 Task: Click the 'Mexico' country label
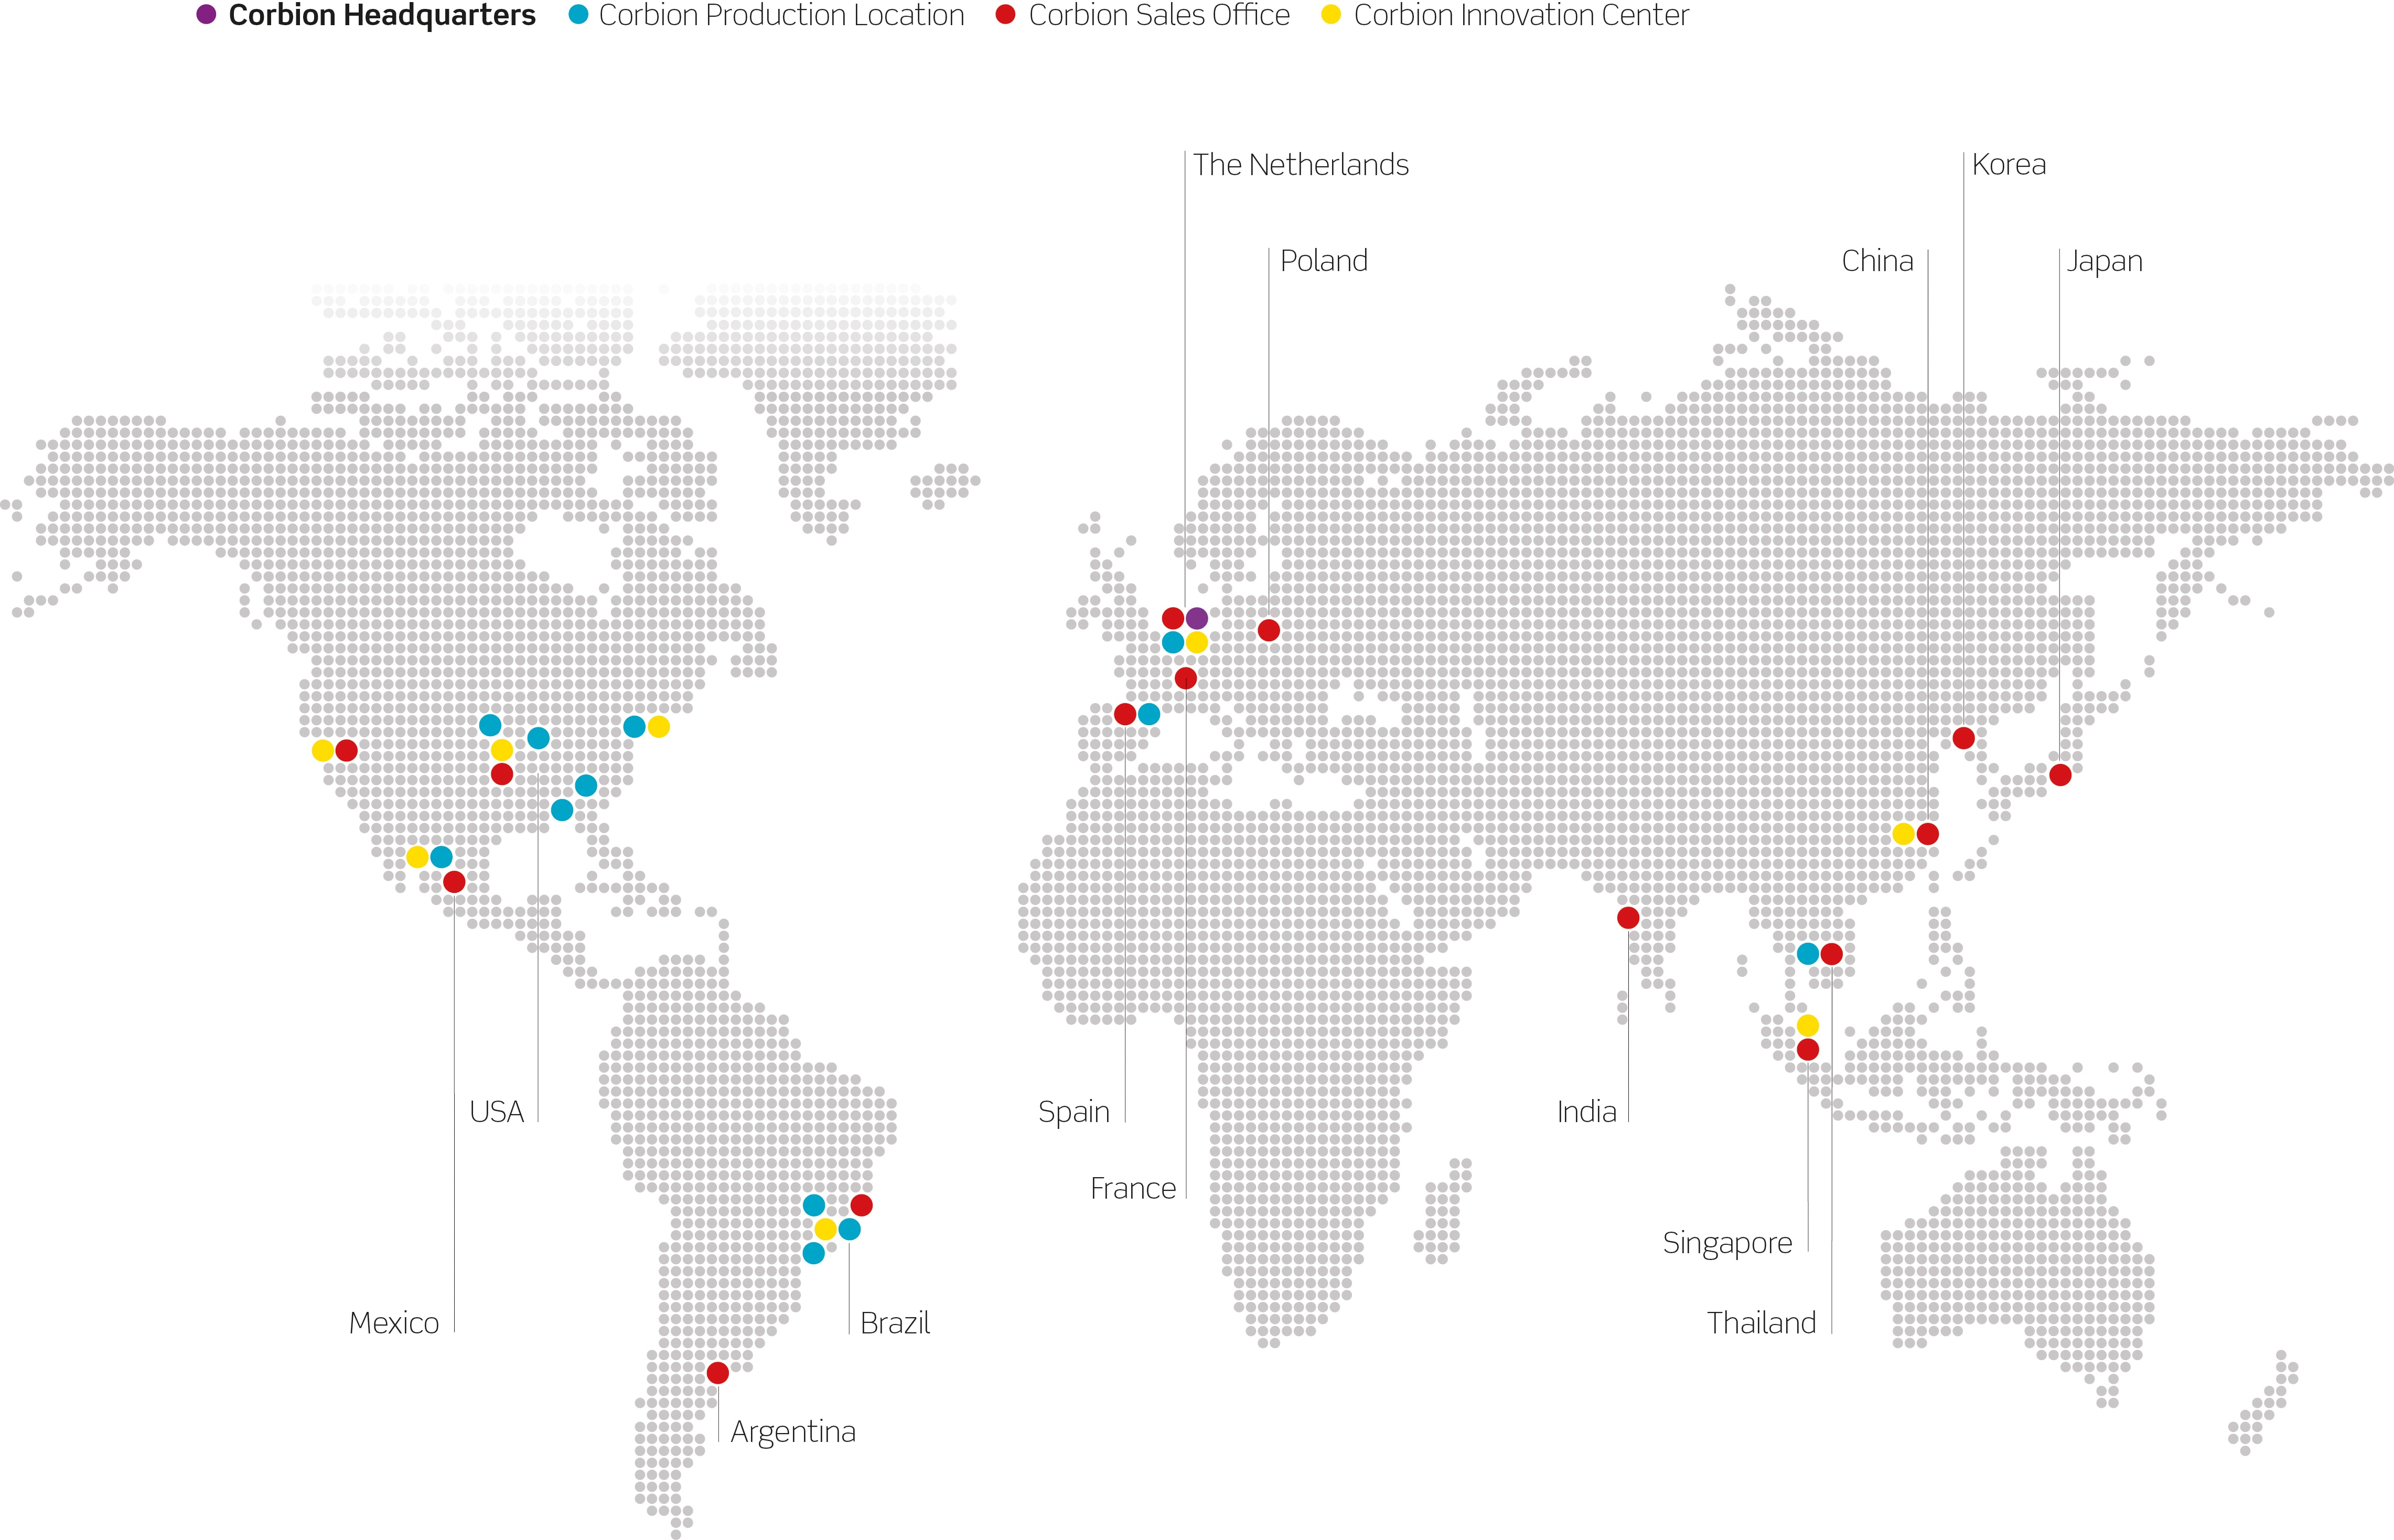[x=394, y=1323]
